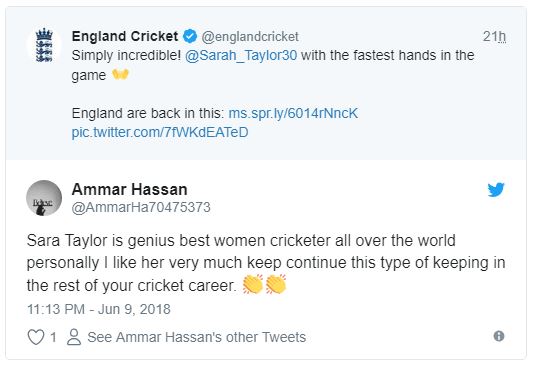The image size is (541, 370).
Task: Click the blue verified badge
Action: (189, 36)
